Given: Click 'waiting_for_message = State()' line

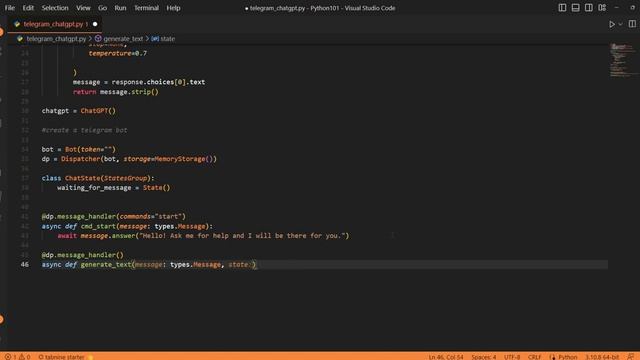Looking at the screenshot, I should (113, 188).
